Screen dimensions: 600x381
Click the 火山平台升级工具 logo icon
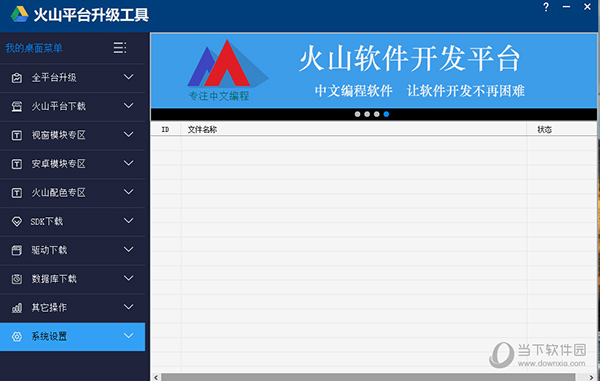pos(20,14)
